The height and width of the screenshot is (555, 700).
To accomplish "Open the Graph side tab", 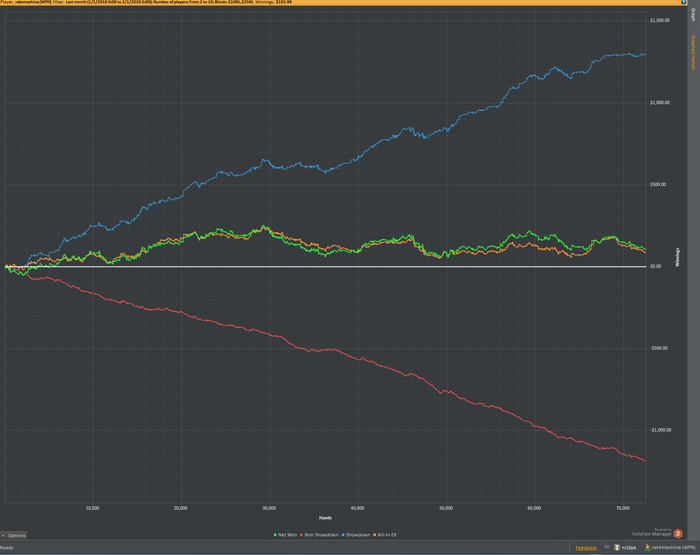I will click(x=693, y=15).
